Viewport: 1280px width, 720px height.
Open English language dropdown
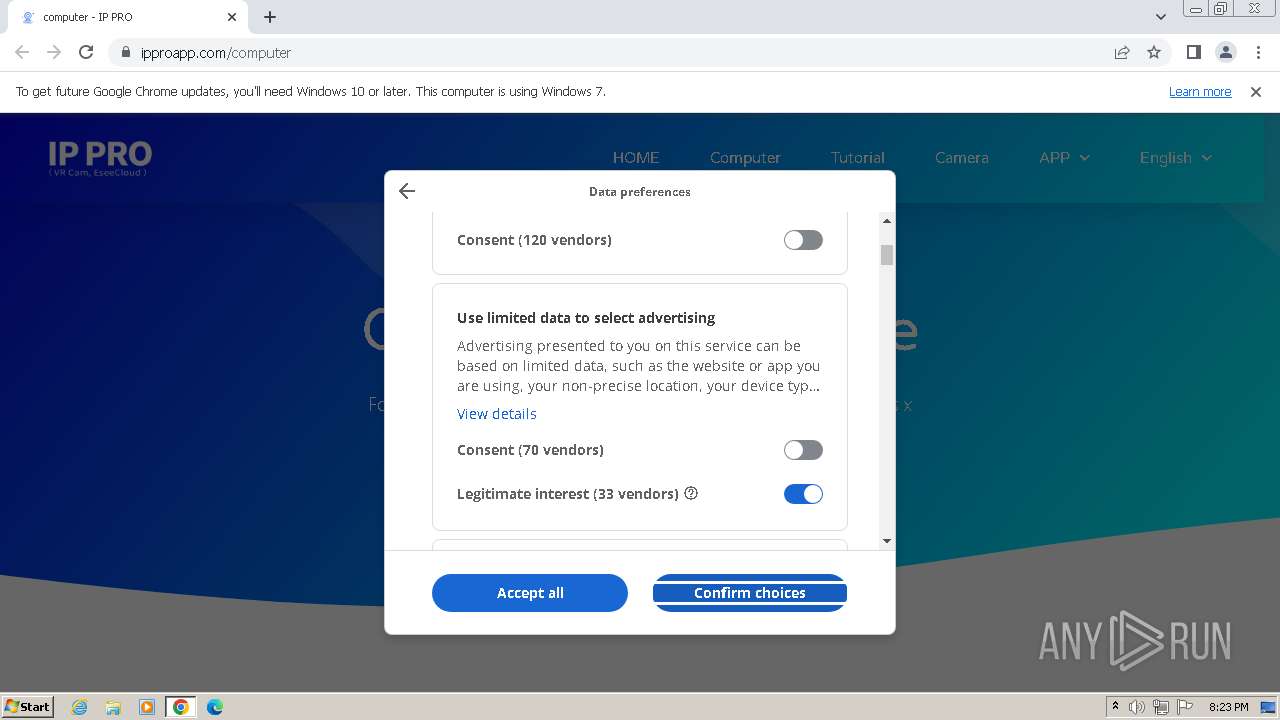pos(1176,158)
